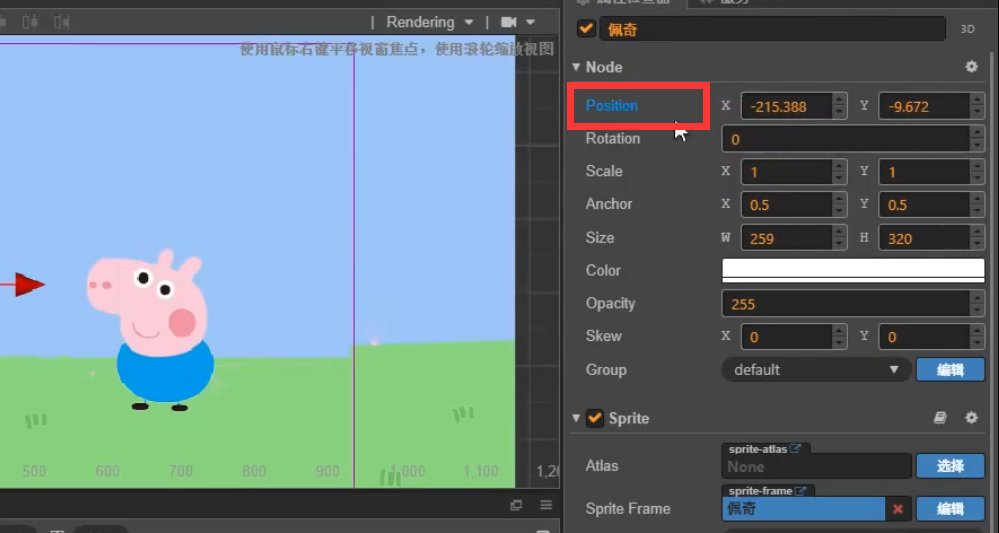
Task: Open the white Color swatch picker
Action: [853, 270]
